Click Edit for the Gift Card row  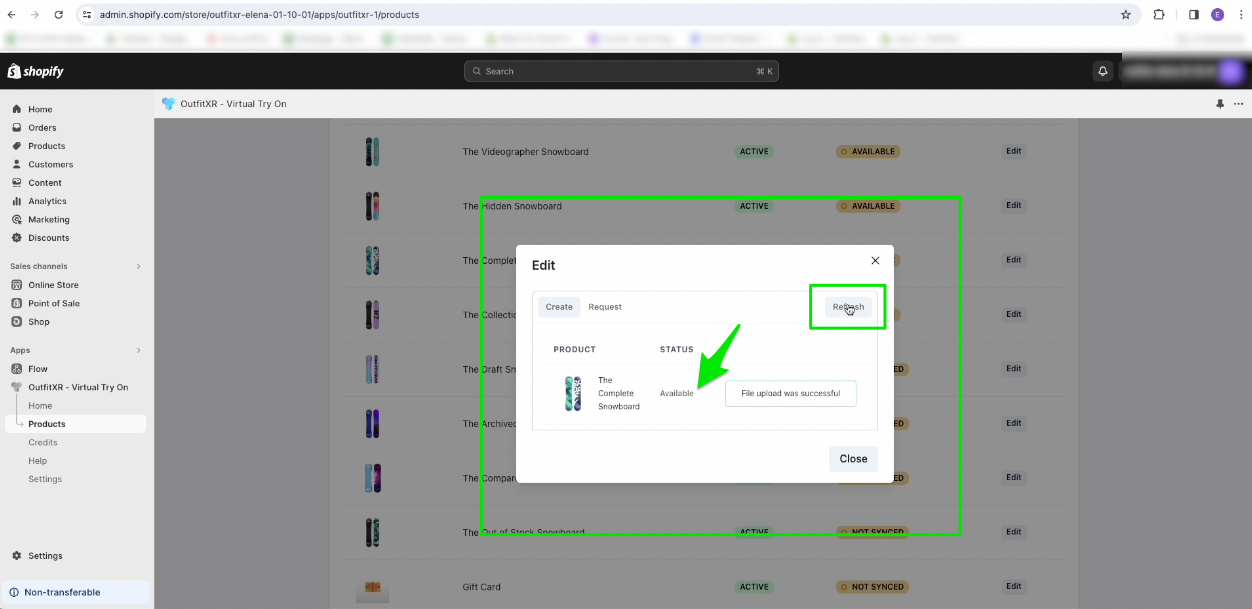point(1014,587)
